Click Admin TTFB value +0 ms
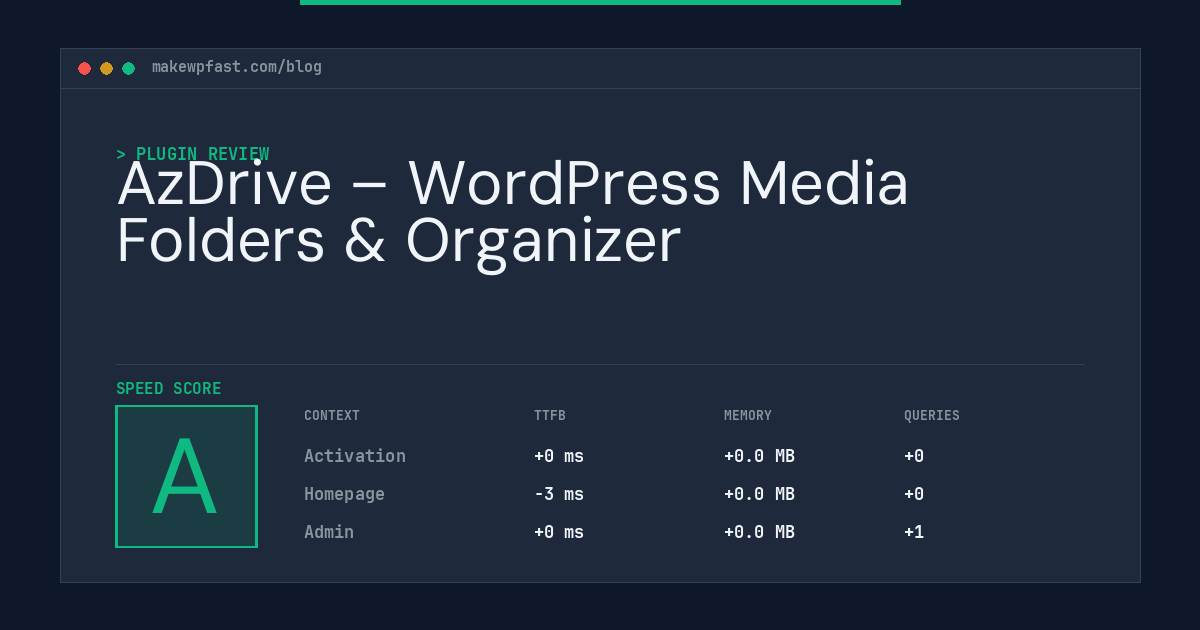Image resolution: width=1200 pixels, height=630 pixels. [559, 532]
